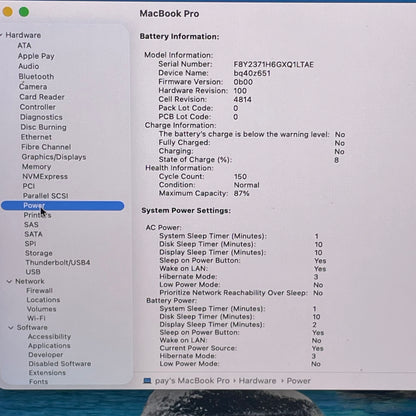Select Thunderbolt/USB4 in sidebar

58,262
